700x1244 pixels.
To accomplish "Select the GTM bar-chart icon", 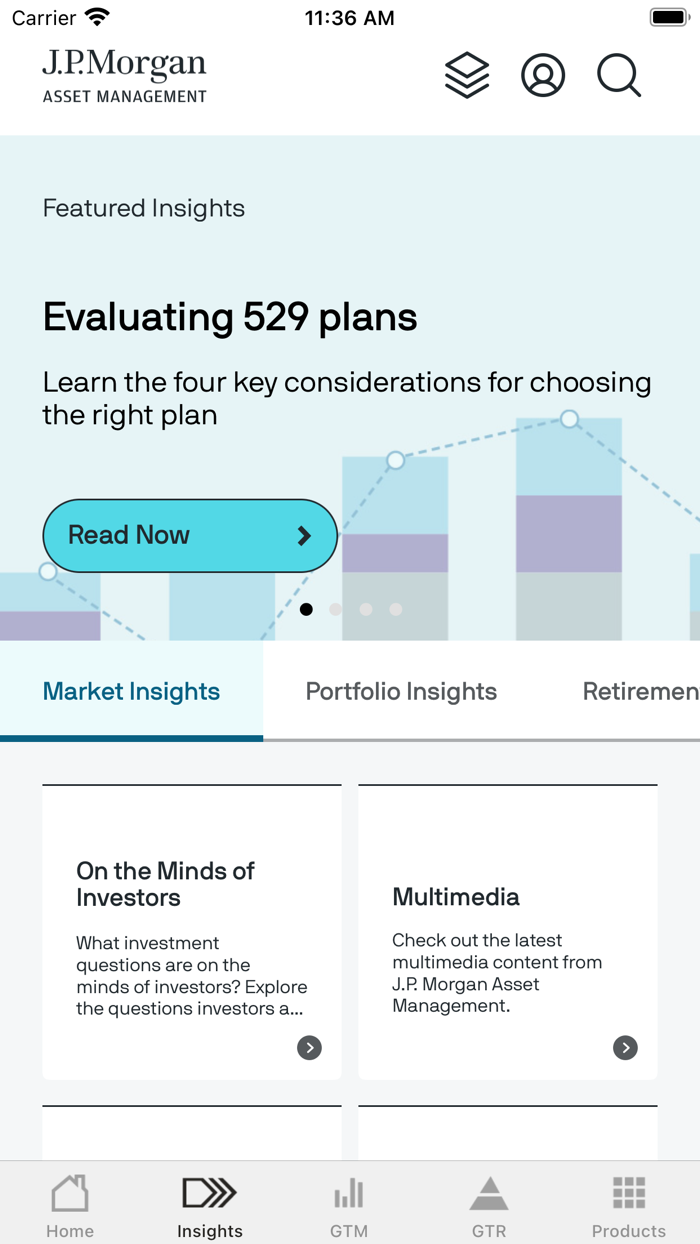I will click(349, 1202).
